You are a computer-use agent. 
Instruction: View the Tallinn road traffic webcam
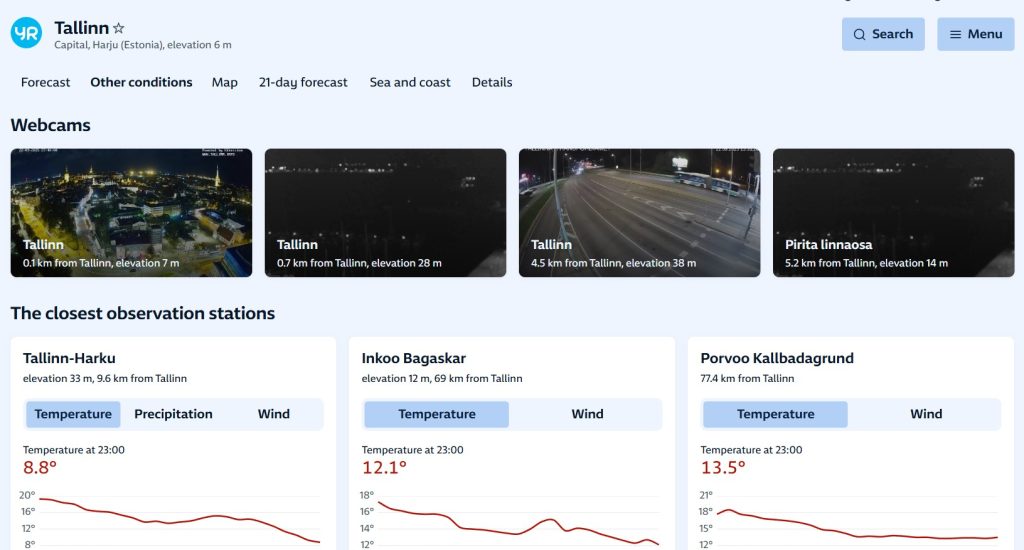pyautogui.click(x=639, y=212)
